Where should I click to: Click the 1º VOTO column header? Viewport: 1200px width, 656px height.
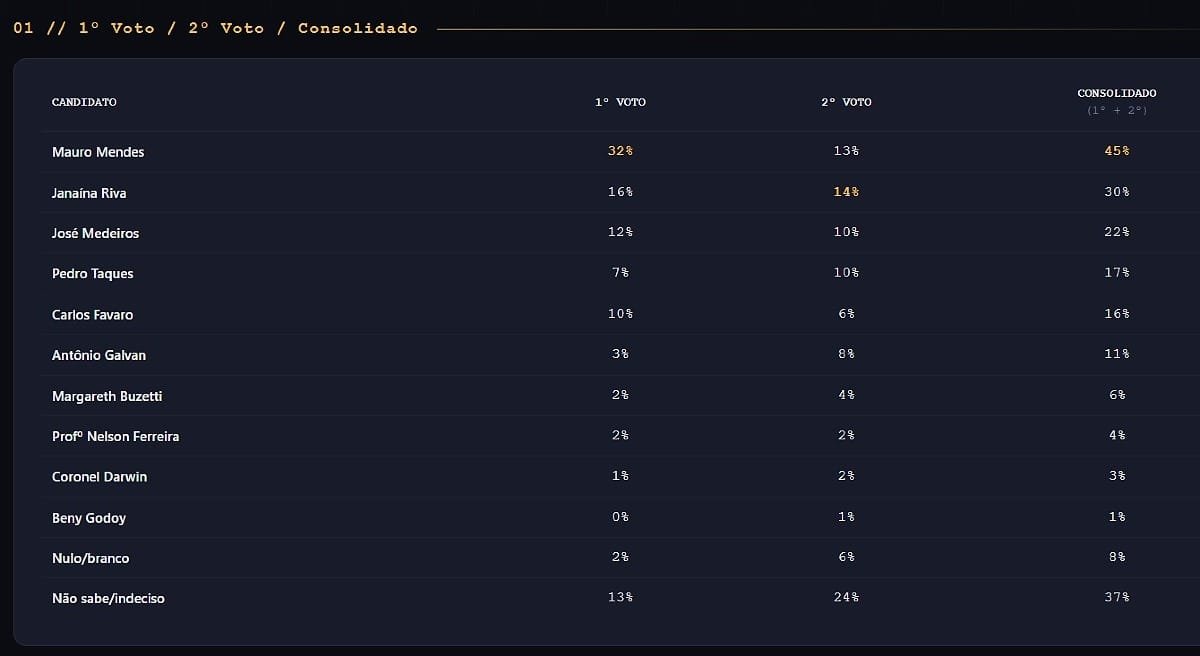click(x=620, y=102)
